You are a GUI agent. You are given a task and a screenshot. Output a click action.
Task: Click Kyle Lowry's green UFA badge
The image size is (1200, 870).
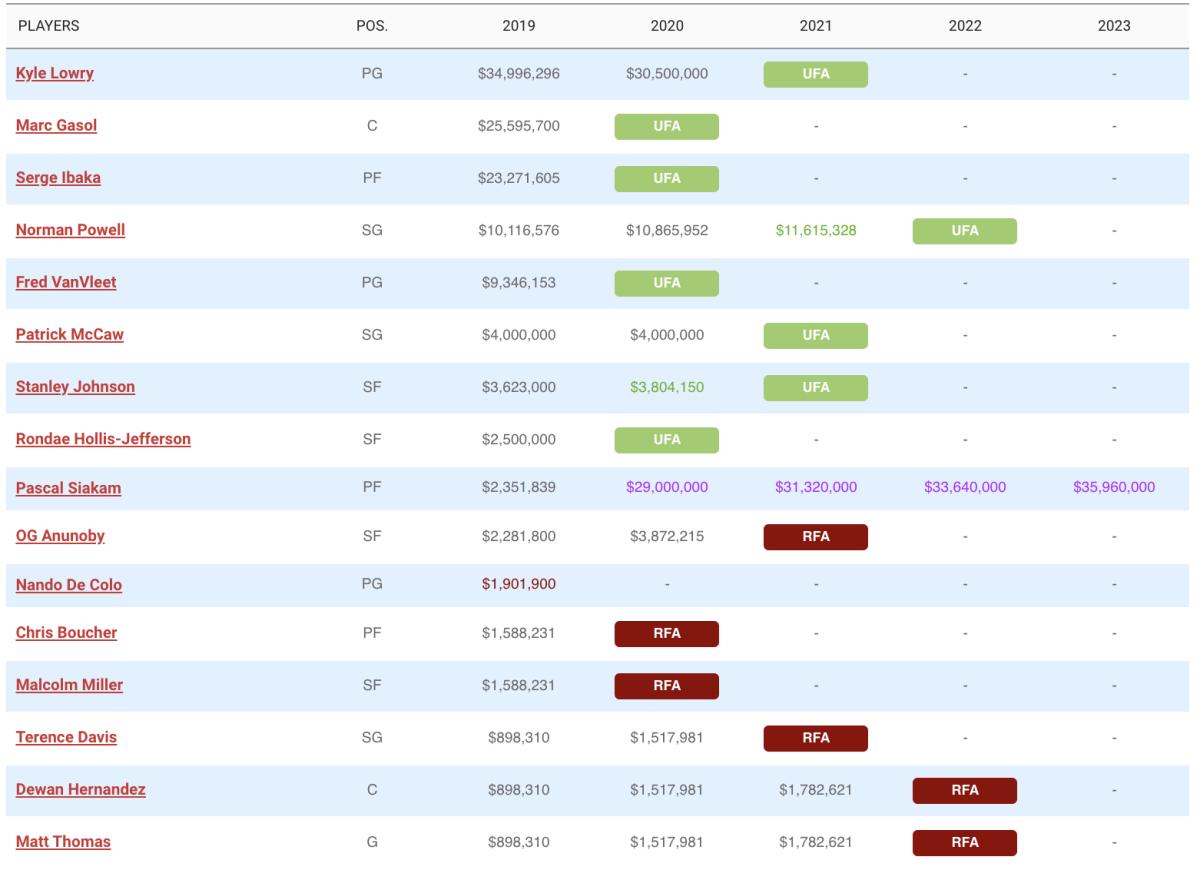815,75
